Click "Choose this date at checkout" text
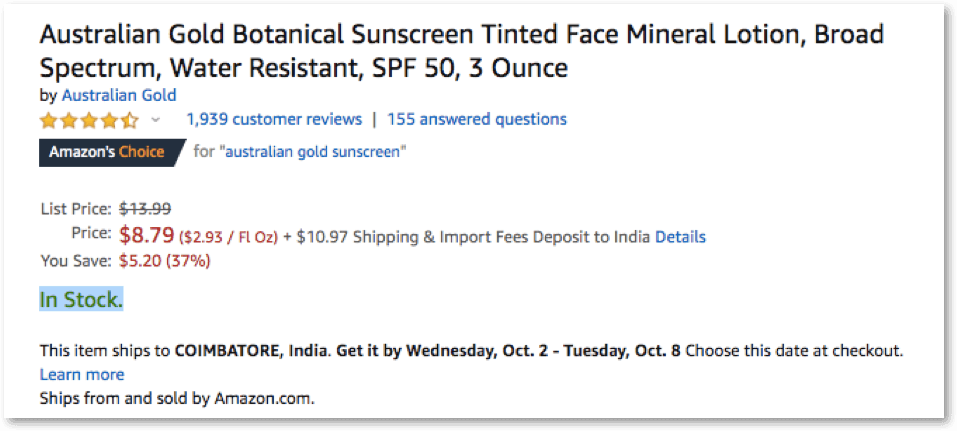This screenshot has width=957, height=431. click(x=794, y=352)
